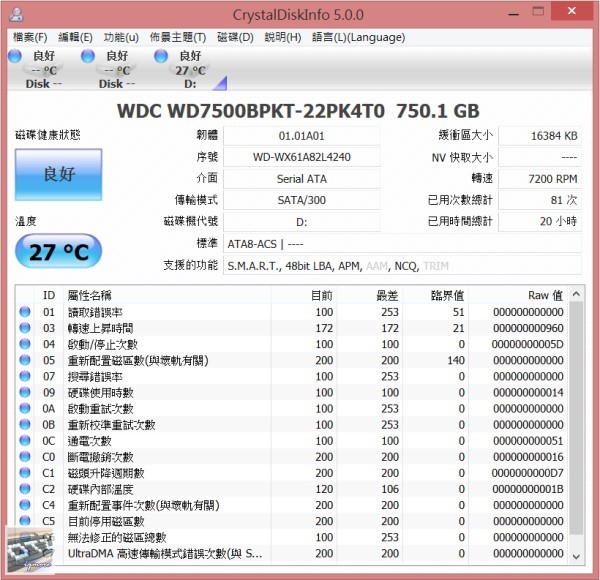The width and height of the screenshot is (600, 580).
Task: Click the ID column header
Action: coord(49,295)
